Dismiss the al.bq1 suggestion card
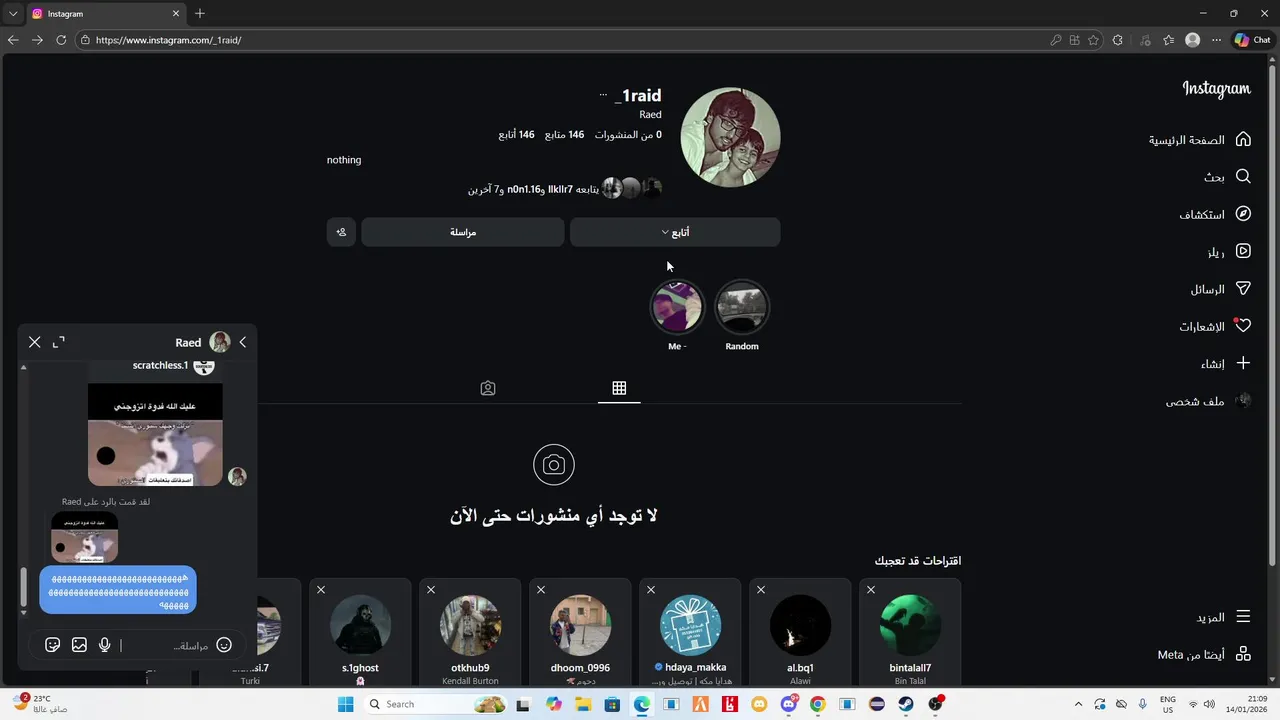The height and width of the screenshot is (720, 1280). (x=761, y=590)
